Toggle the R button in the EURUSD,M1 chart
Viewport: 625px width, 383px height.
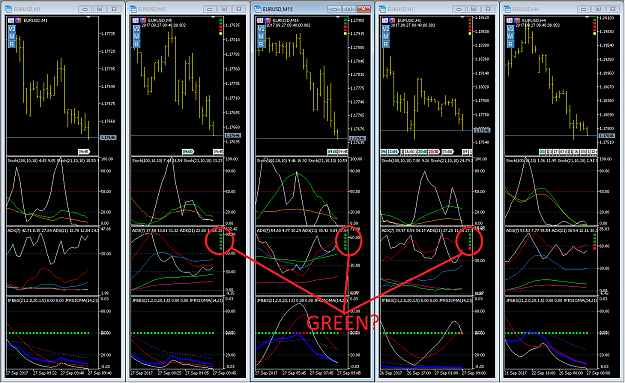[12, 44]
